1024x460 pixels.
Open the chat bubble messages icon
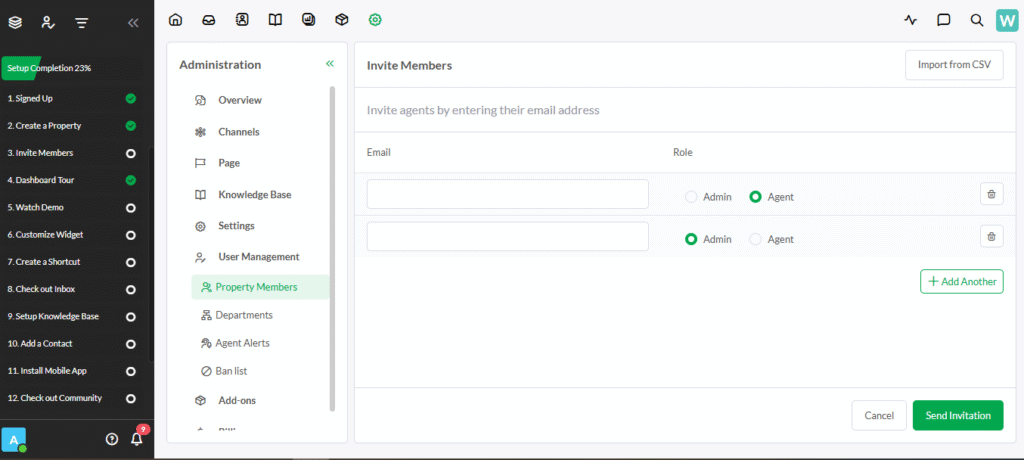(x=943, y=19)
